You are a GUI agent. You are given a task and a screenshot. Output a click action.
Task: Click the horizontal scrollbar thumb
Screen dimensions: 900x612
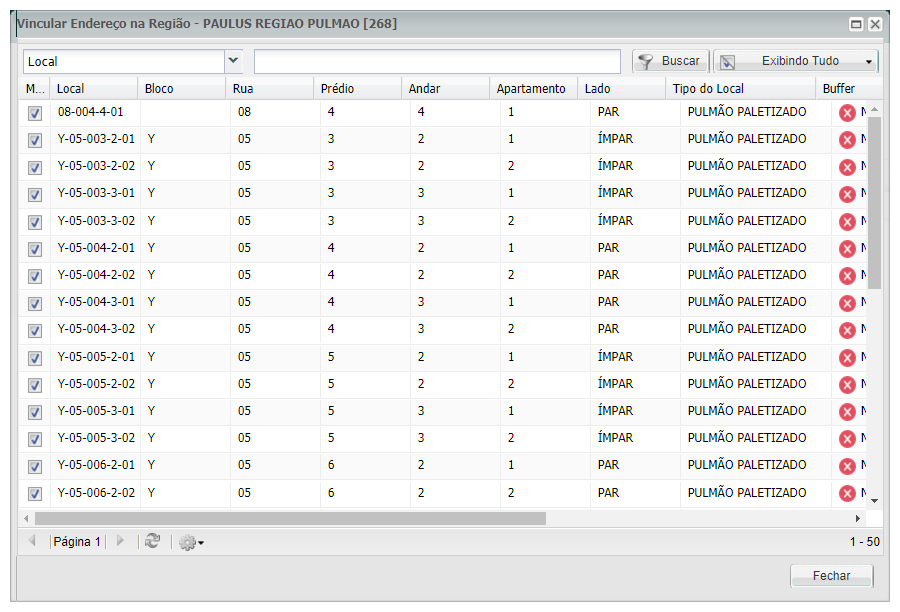[290, 518]
